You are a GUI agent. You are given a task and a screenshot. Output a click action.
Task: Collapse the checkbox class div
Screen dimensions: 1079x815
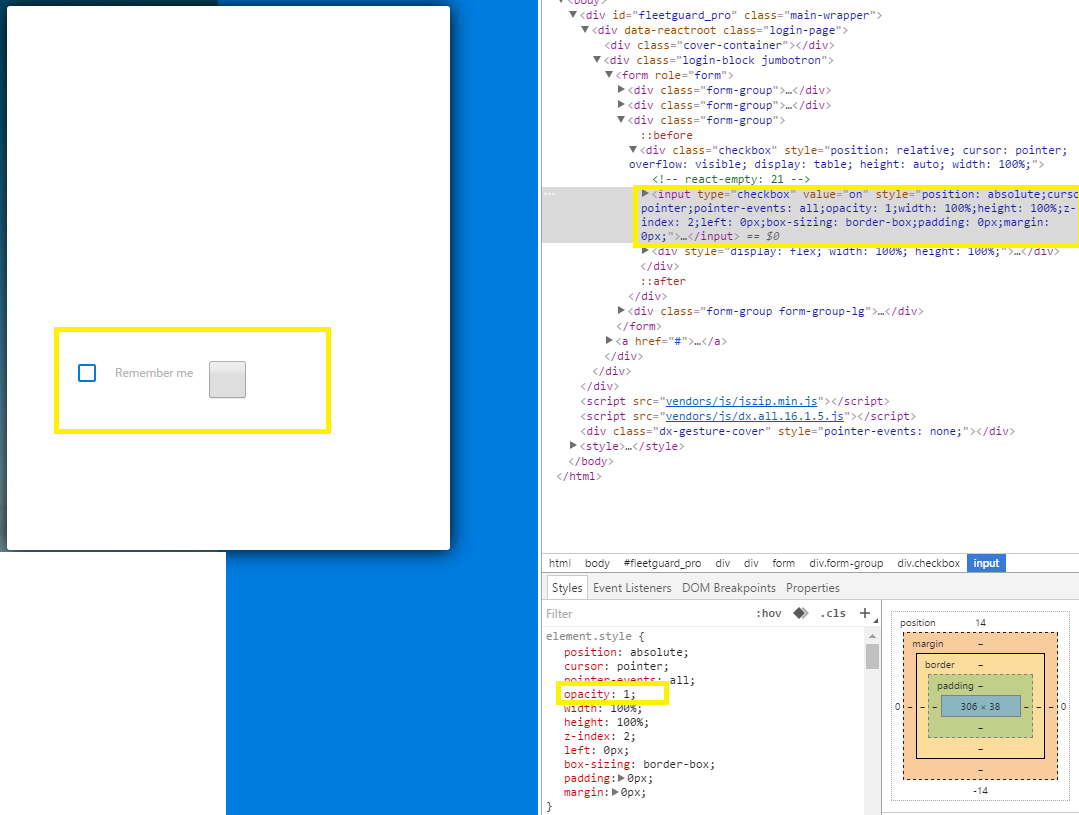coord(633,149)
